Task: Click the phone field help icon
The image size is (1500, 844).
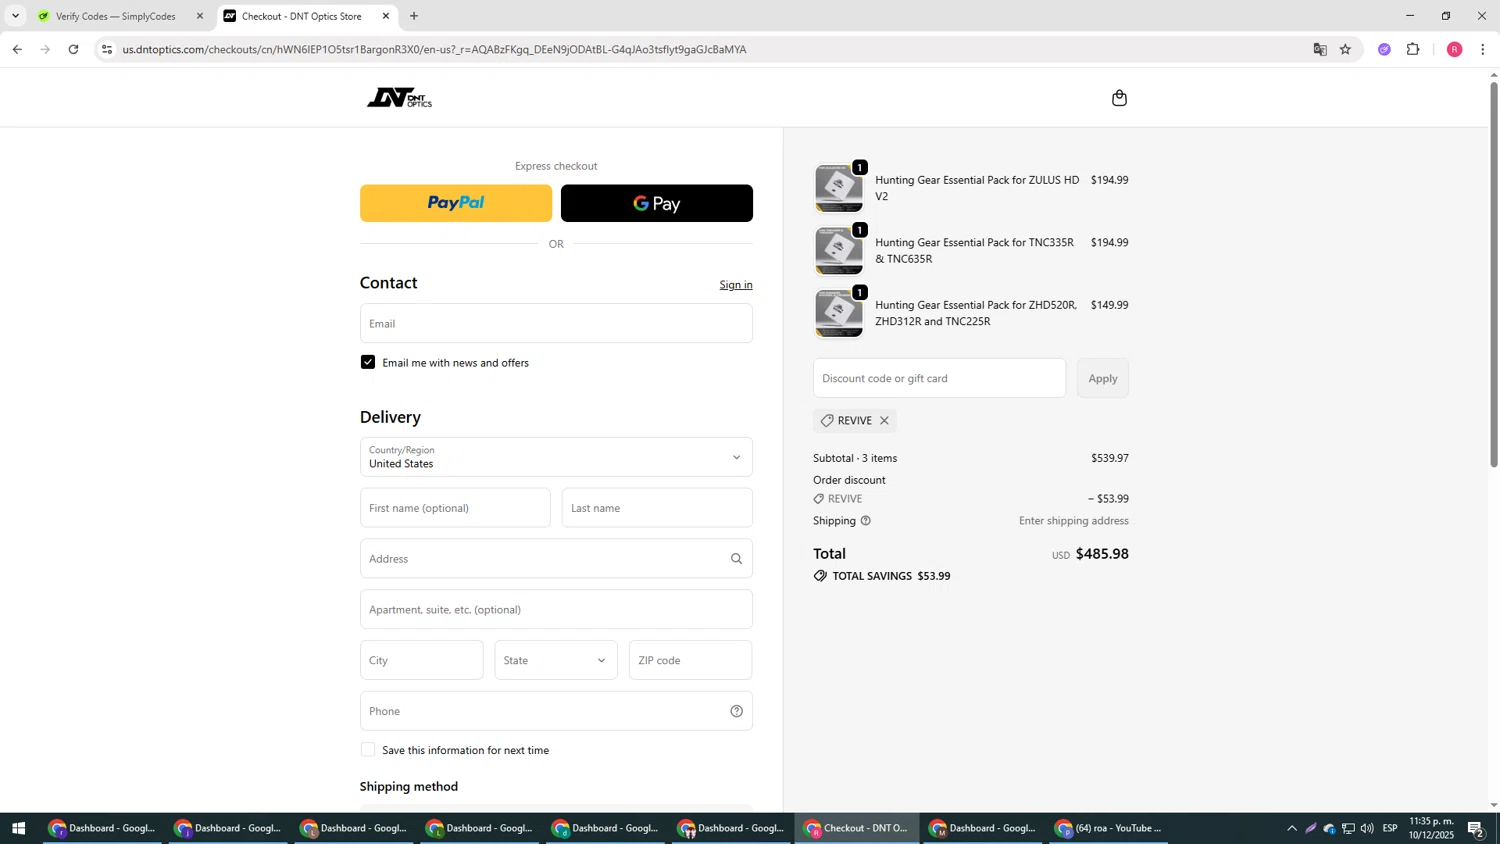Action: point(736,711)
